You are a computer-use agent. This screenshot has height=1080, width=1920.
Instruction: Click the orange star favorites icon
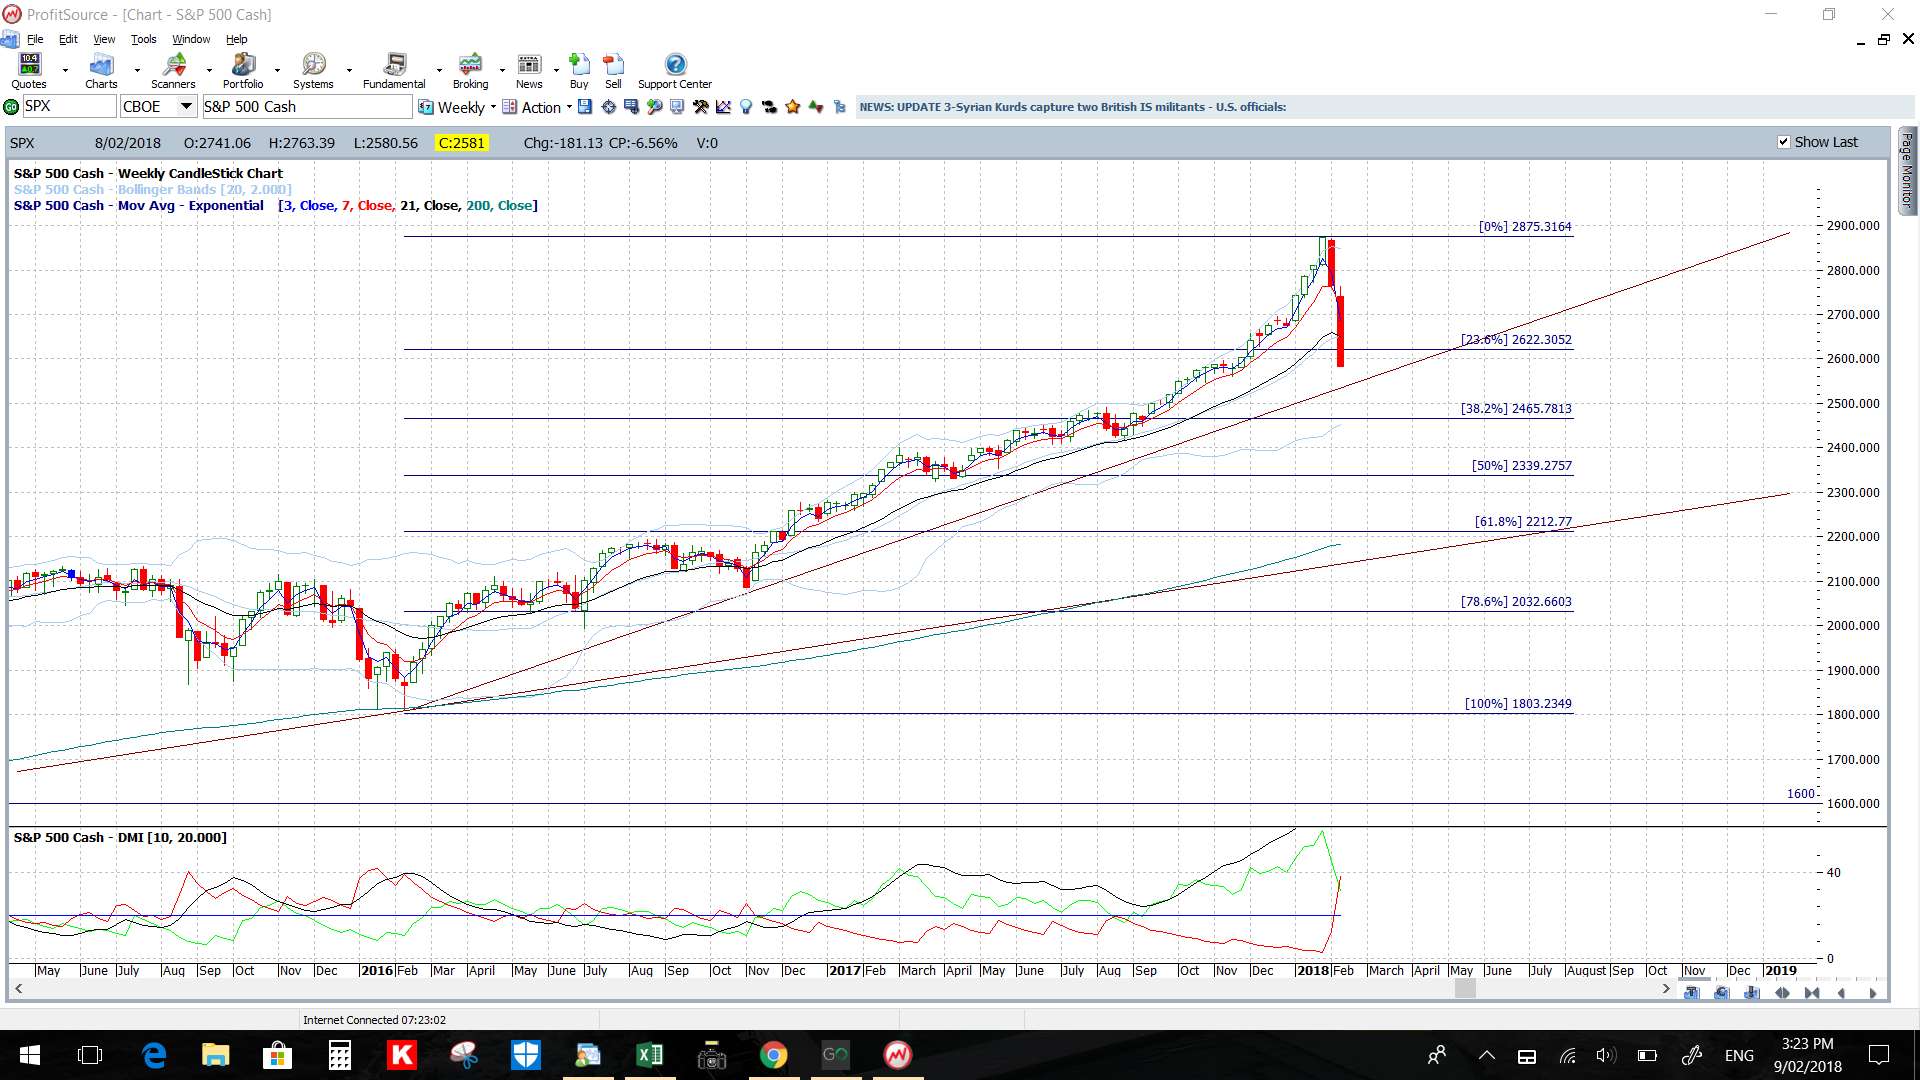(792, 107)
